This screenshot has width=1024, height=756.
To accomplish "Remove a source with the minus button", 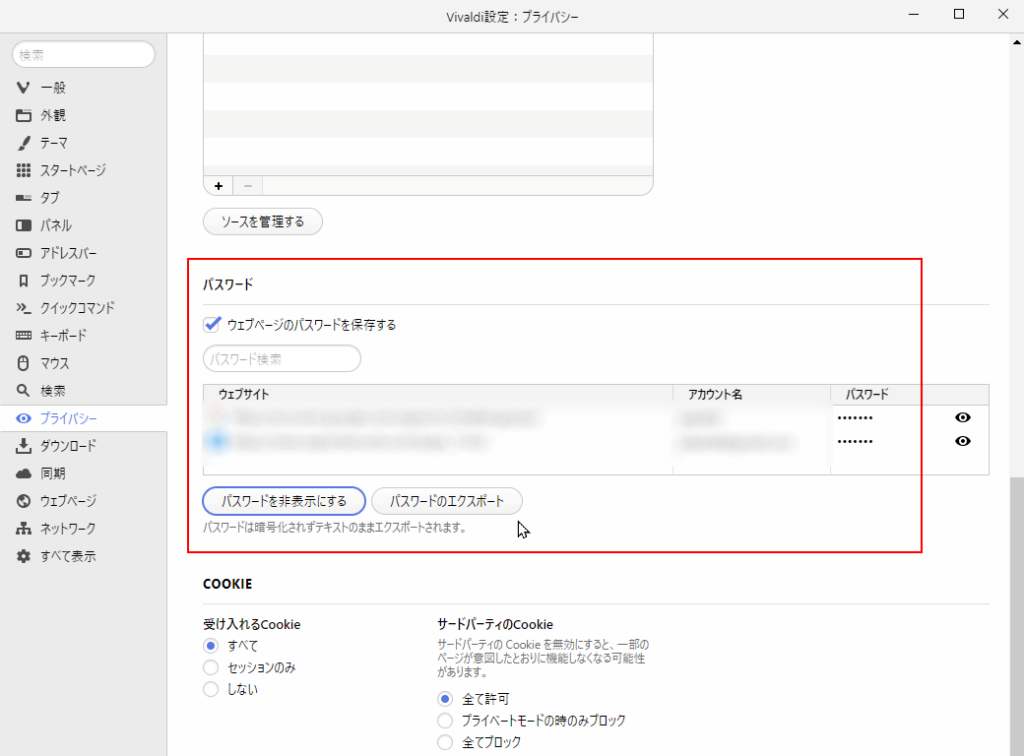I will (x=248, y=186).
